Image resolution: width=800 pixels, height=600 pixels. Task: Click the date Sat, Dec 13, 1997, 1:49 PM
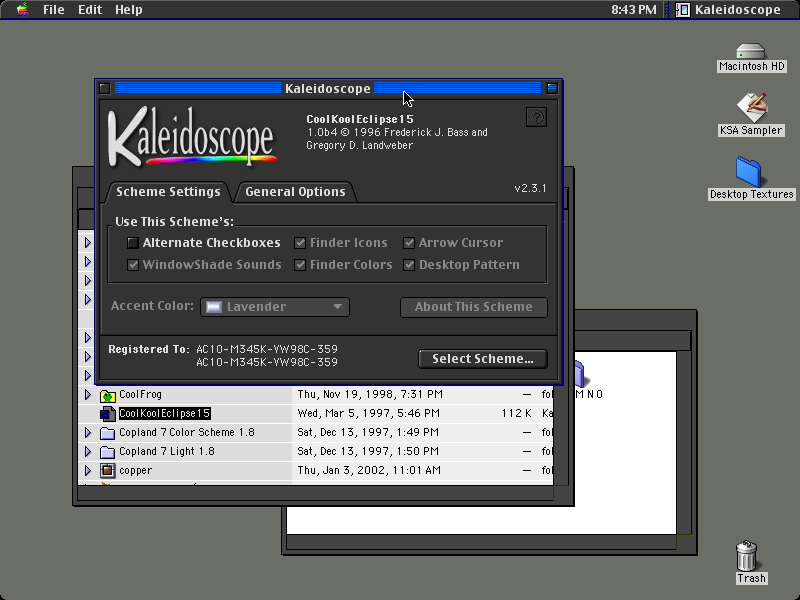[368, 433]
